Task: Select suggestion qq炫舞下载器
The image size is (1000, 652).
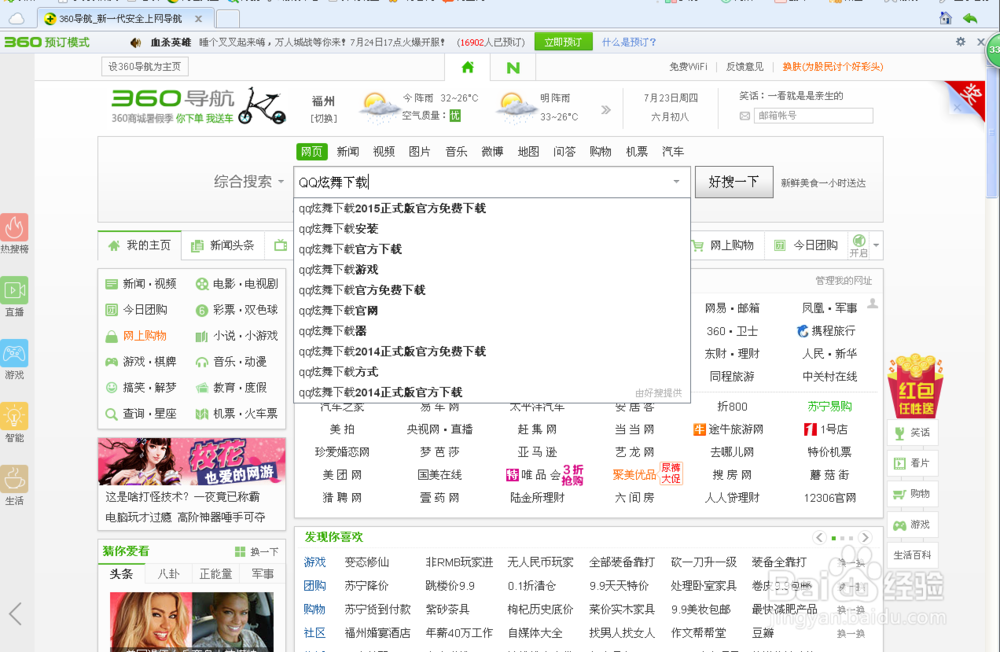Action: click(492, 330)
